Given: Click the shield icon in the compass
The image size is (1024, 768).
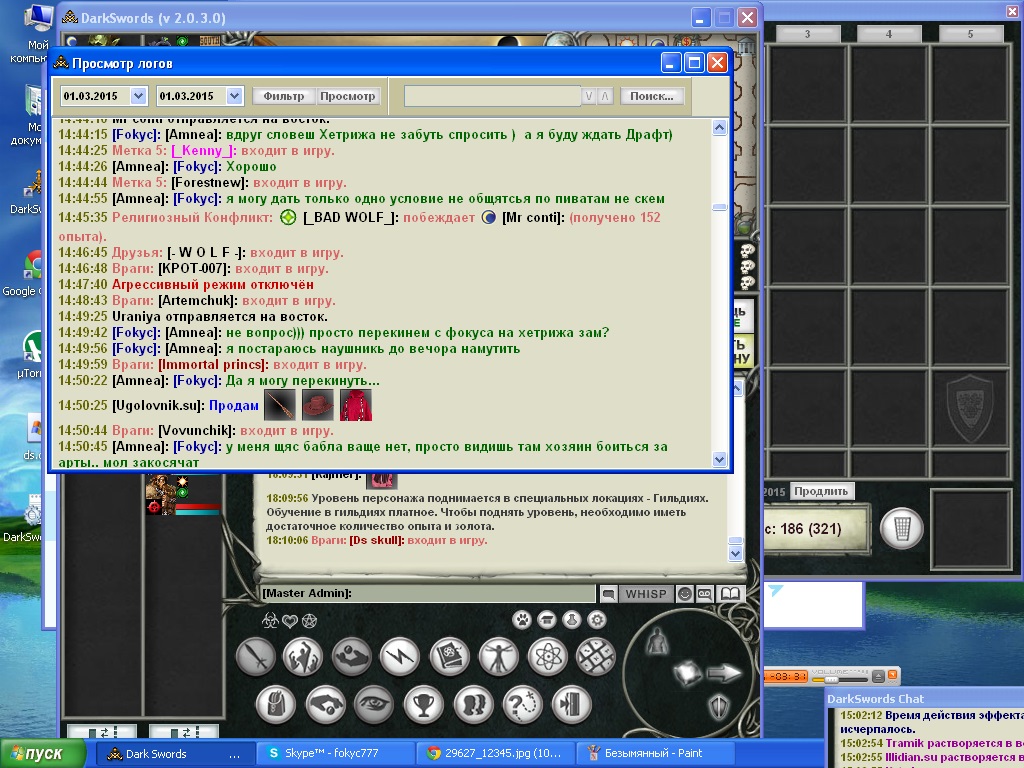Looking at the screenshot, I should coord(718,706).
